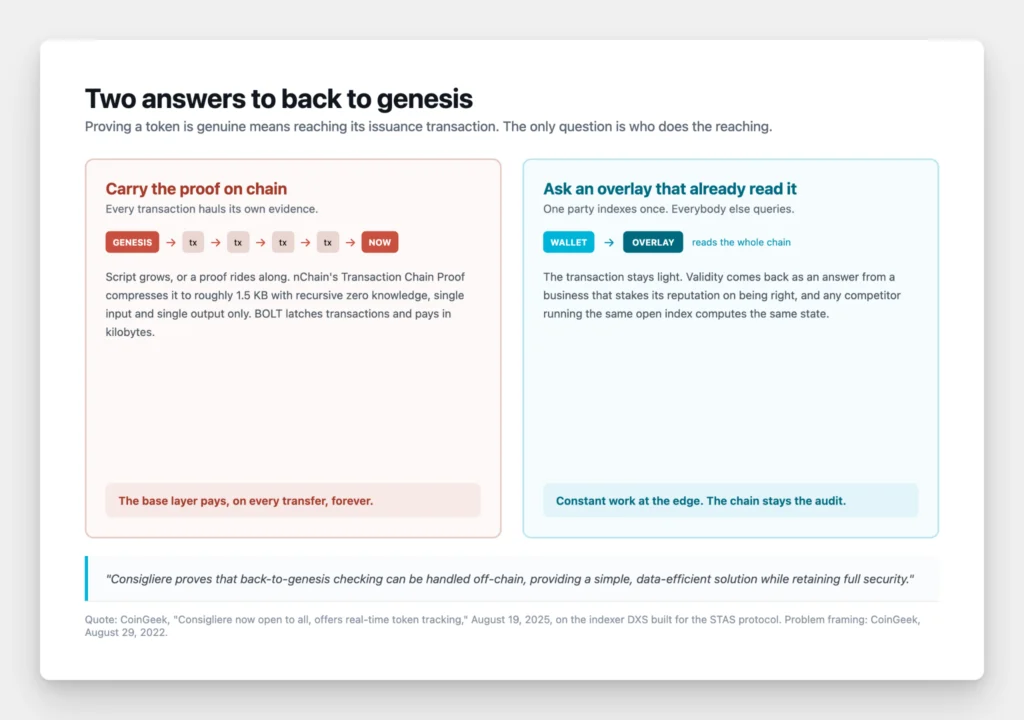Click 'Two answers to back to genesis' title
1024x720 pixels.
click(x=279, y=99)
